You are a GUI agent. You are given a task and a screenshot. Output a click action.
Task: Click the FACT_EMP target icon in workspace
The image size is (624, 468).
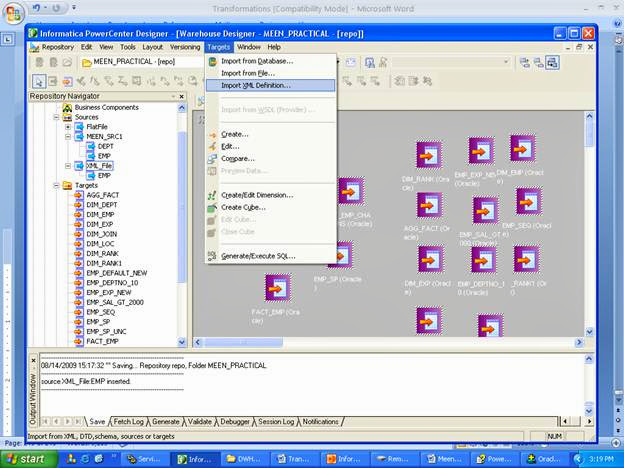click(x=278, y=288)
